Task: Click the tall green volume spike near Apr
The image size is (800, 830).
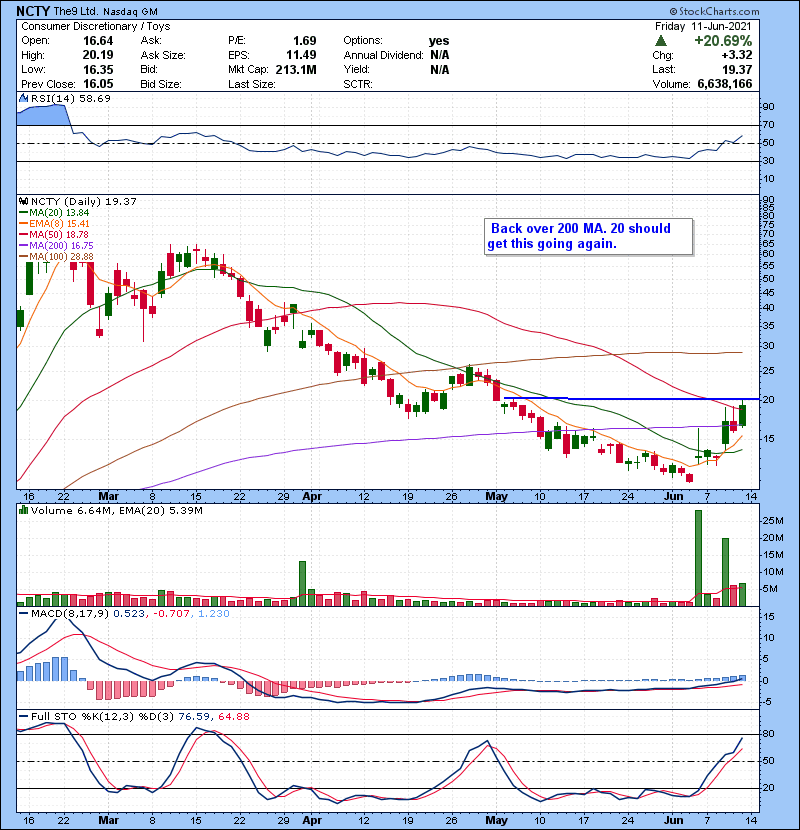Action: pos(302,583)
